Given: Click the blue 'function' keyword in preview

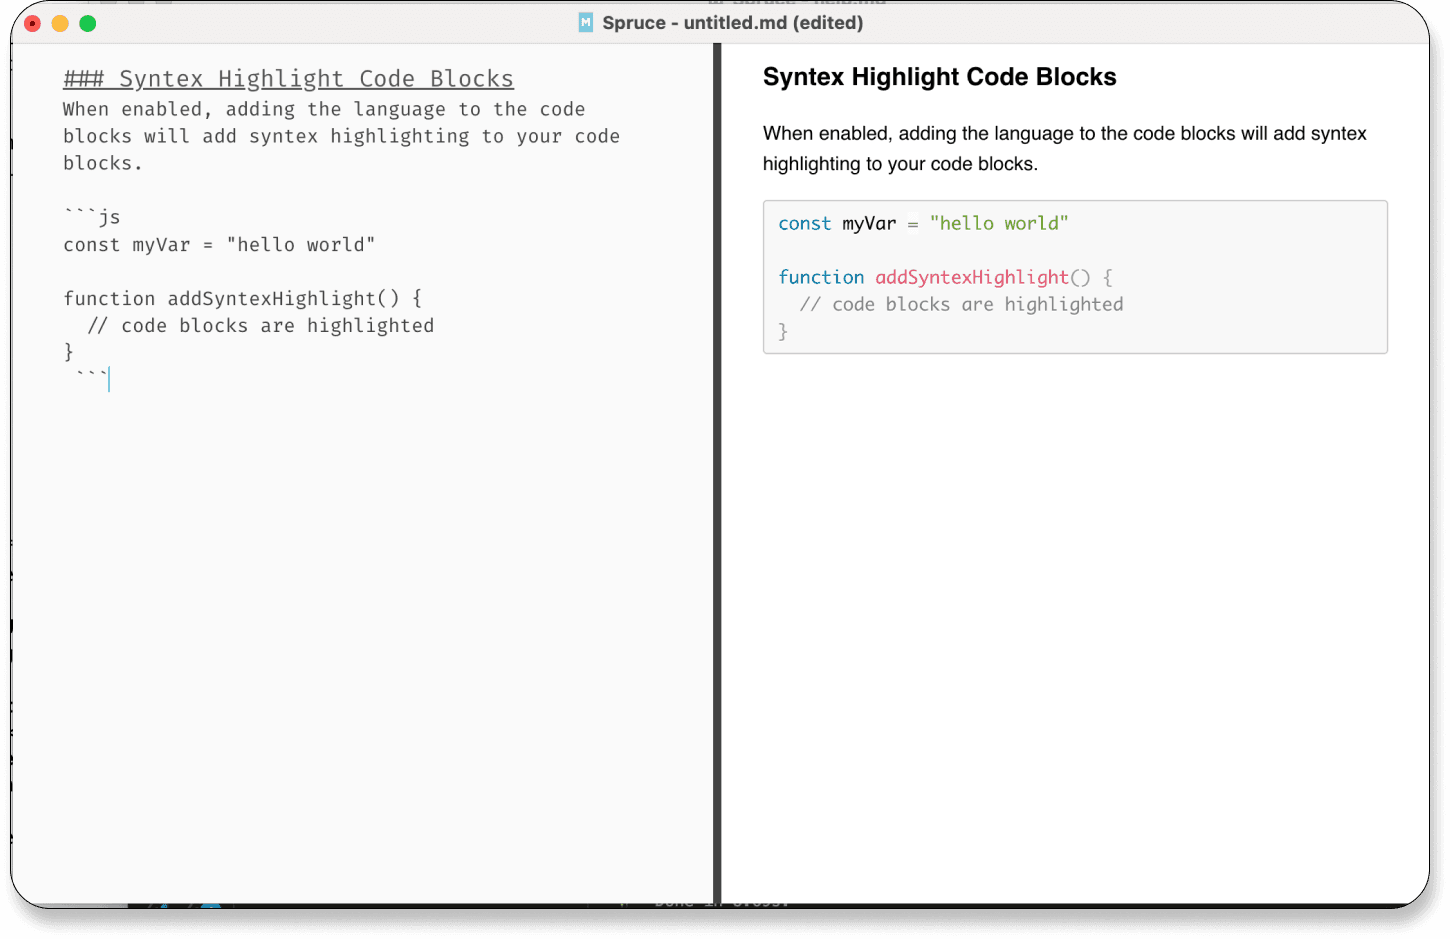Looking at the screenshot, I should (821, 277).
